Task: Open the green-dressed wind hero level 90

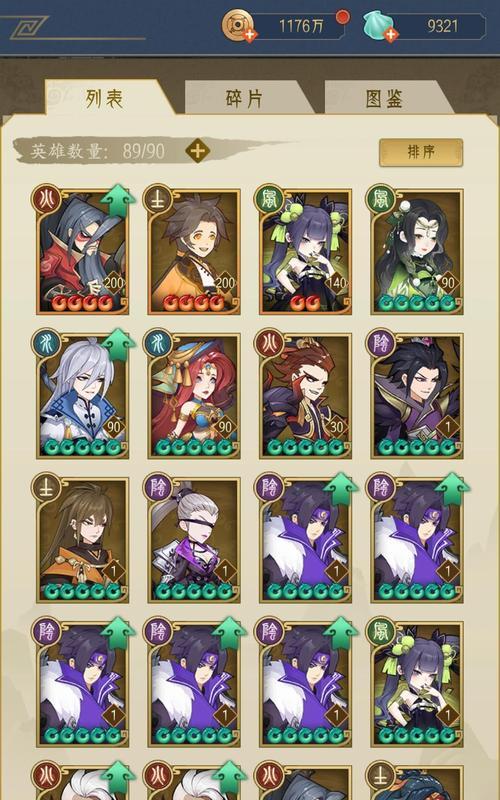Action: point(417,252)
